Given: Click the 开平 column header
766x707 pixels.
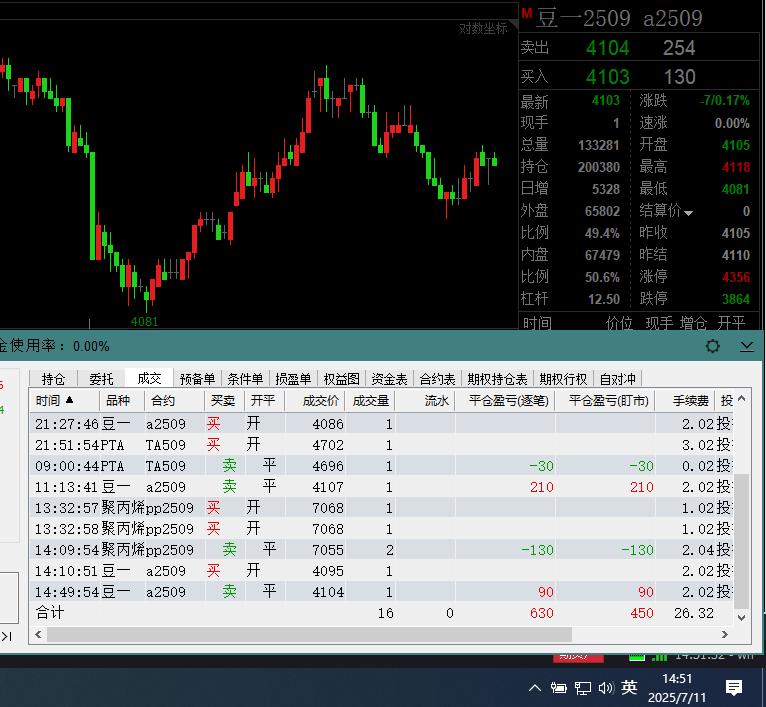Looking at the screenshot, I should (x=264, y=401).
